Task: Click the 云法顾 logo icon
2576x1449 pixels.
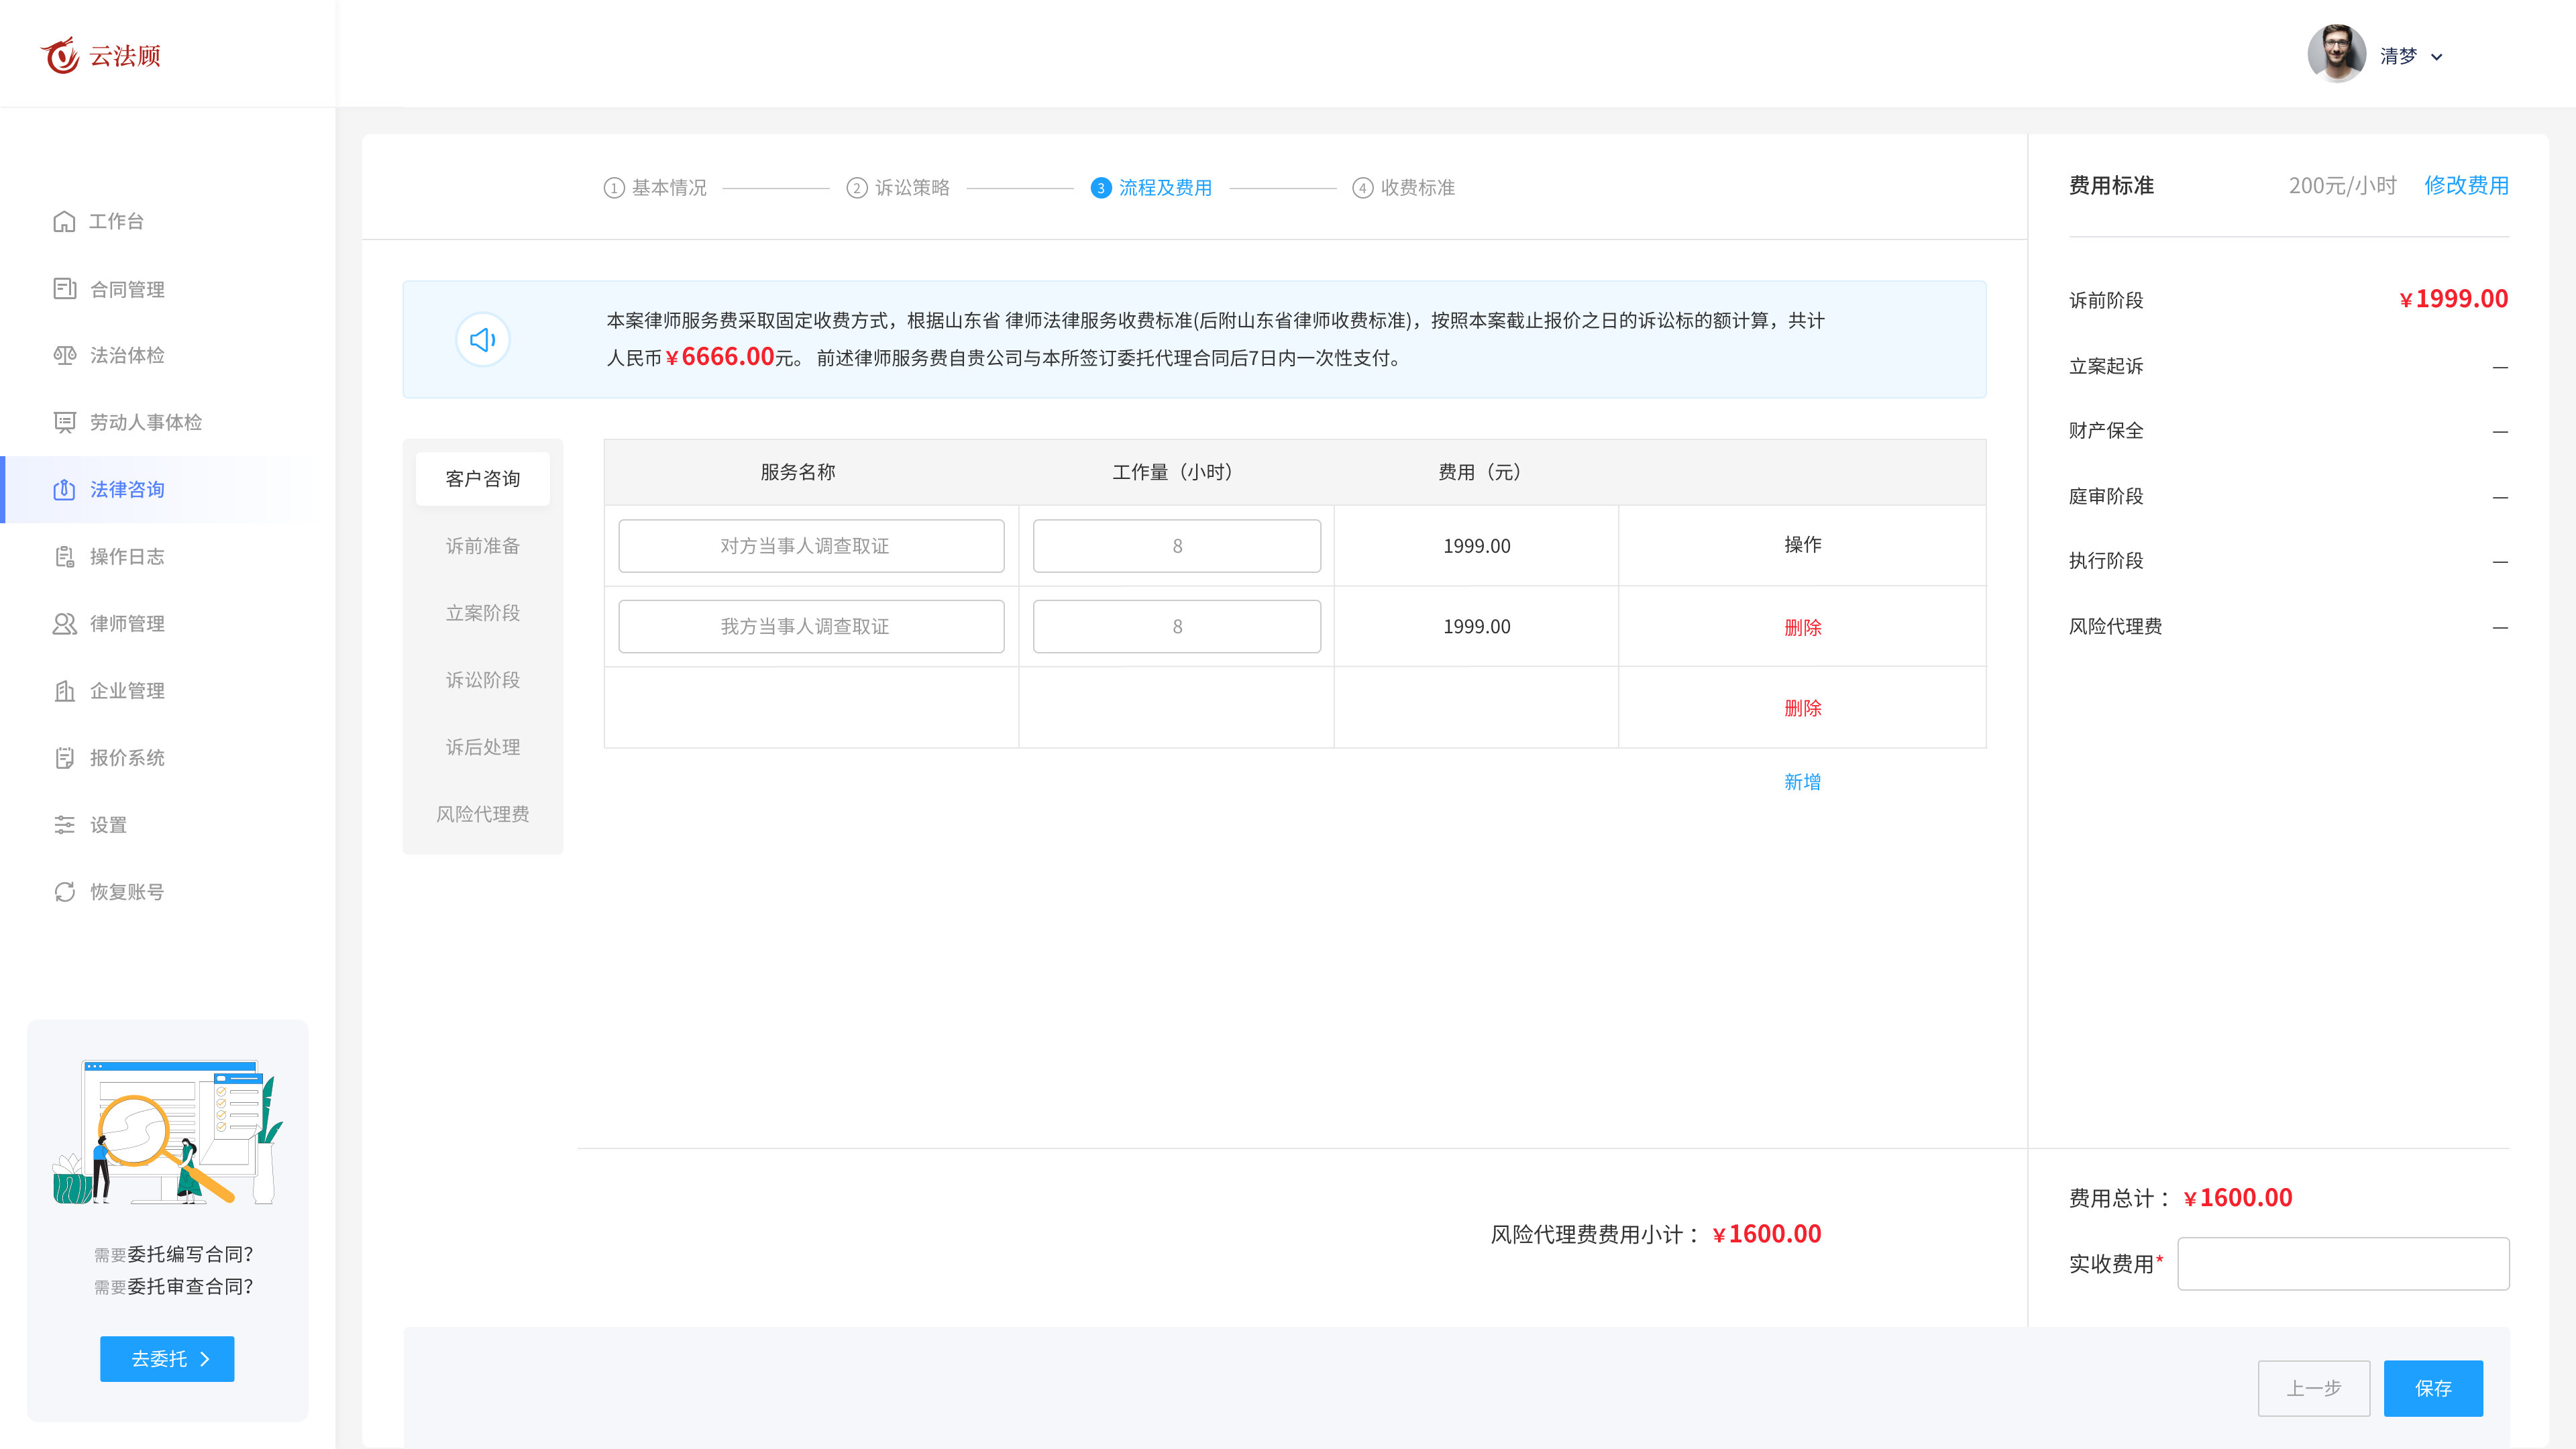Action: click(x=60, y=55)
